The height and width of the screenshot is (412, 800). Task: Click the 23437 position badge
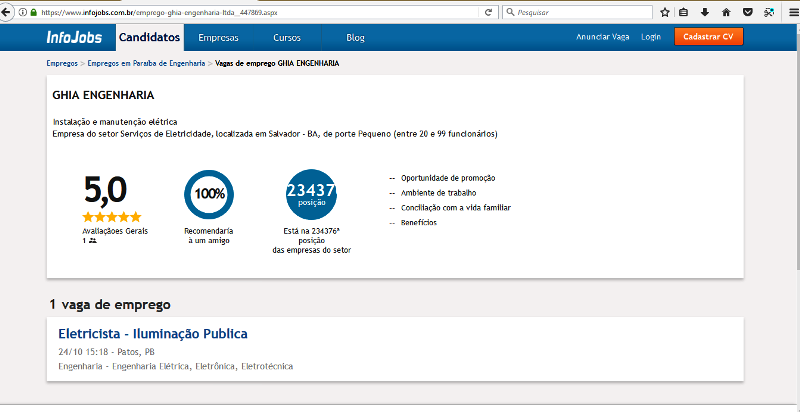tap(311, 194)
